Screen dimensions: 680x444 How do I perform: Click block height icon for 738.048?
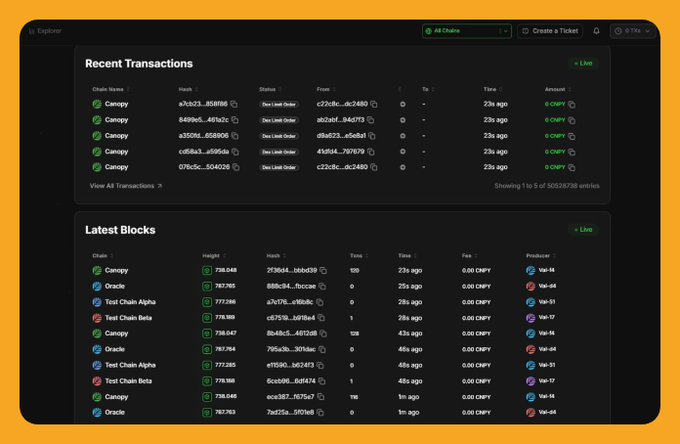pyautogui.click(x=207, y=271)
